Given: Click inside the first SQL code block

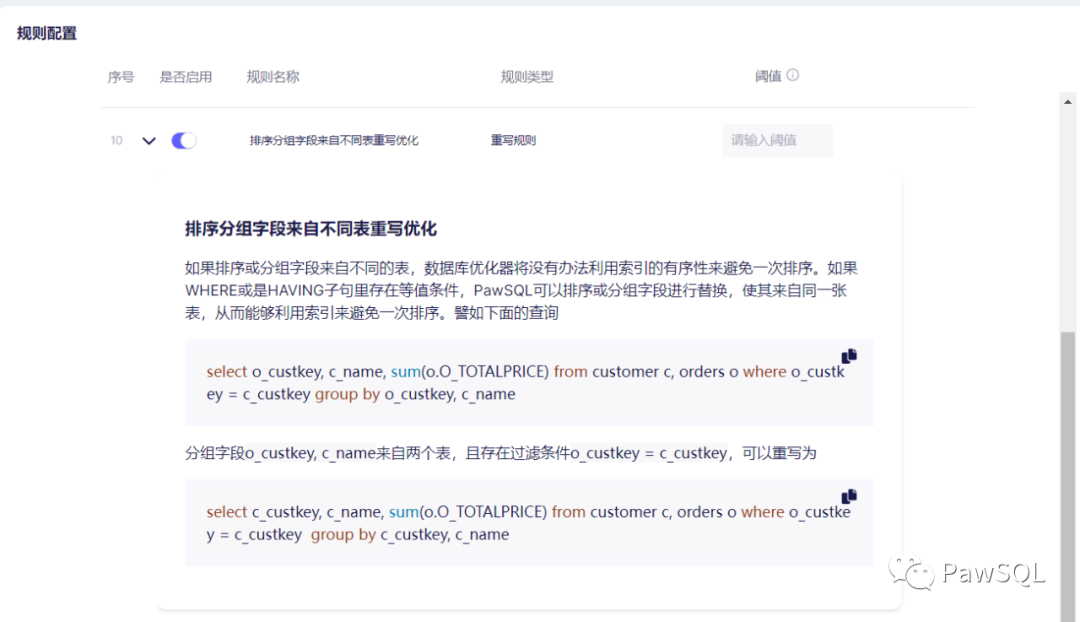Looking at the screenshot, I should pyautogui.click(x=528, y=383).
